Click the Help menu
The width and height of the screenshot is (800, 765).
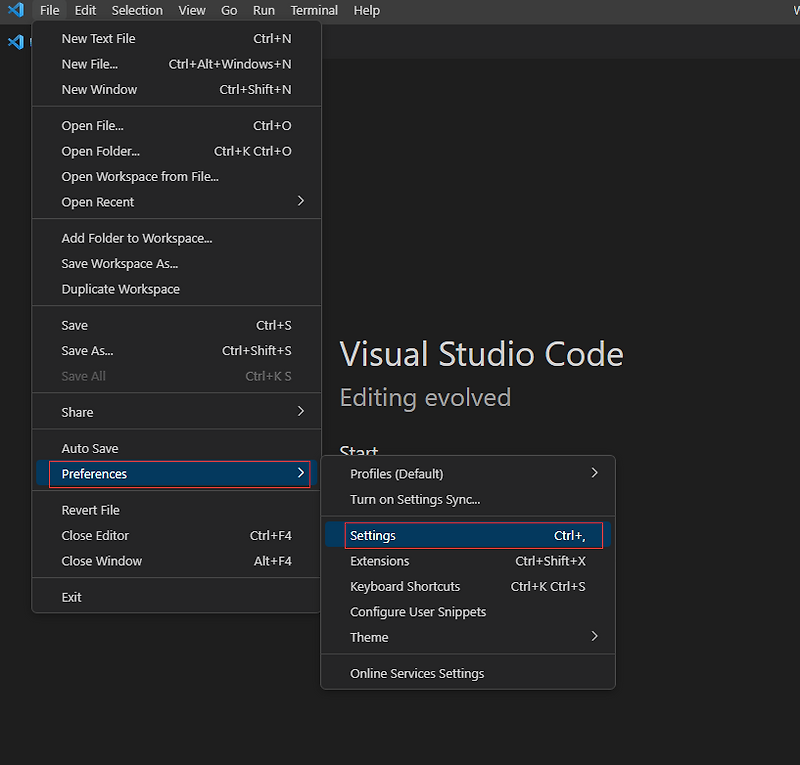[x=366, y=11]
